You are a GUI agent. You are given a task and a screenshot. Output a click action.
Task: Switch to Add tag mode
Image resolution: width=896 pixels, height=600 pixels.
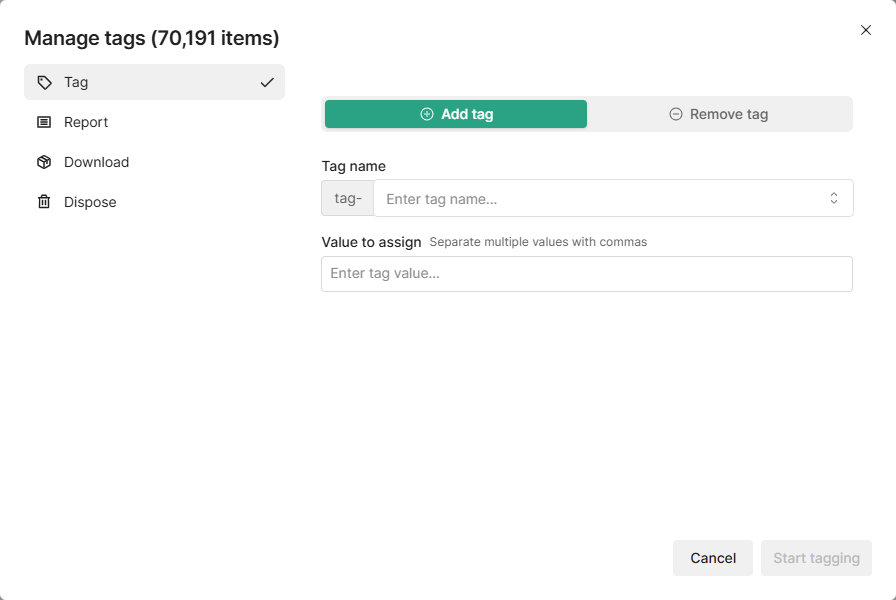(456, 114)
